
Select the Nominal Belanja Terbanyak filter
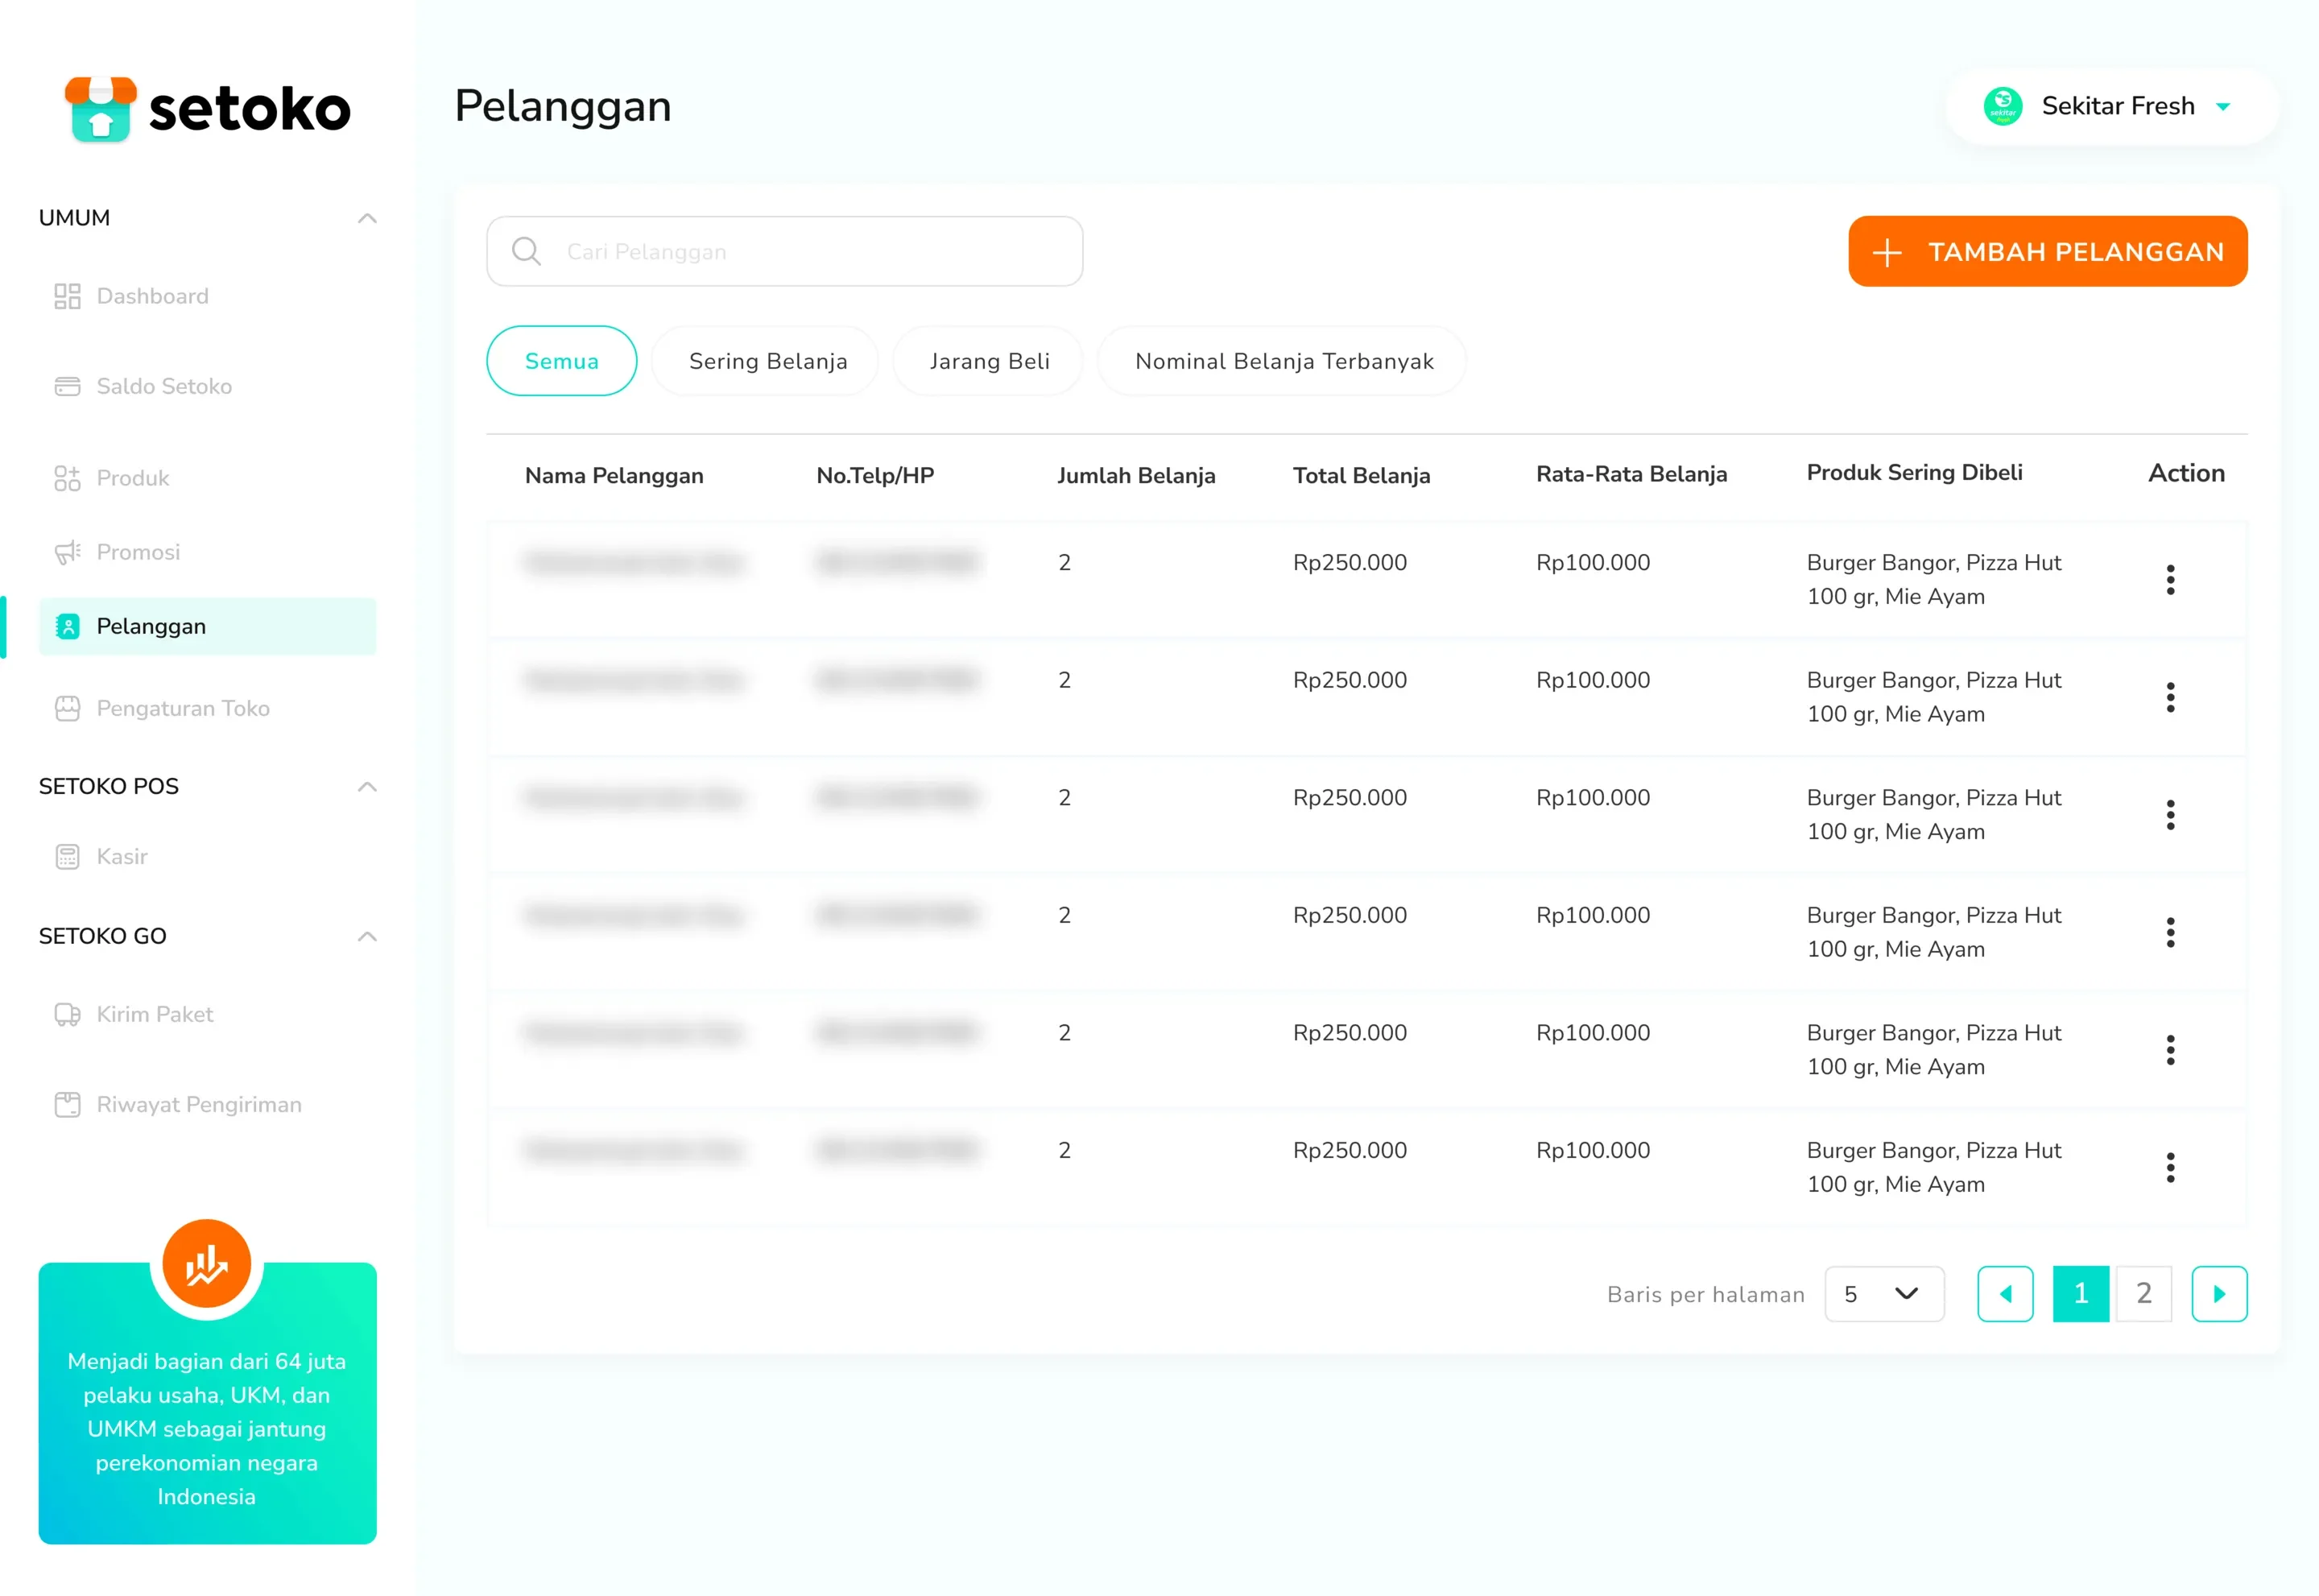1283,361
